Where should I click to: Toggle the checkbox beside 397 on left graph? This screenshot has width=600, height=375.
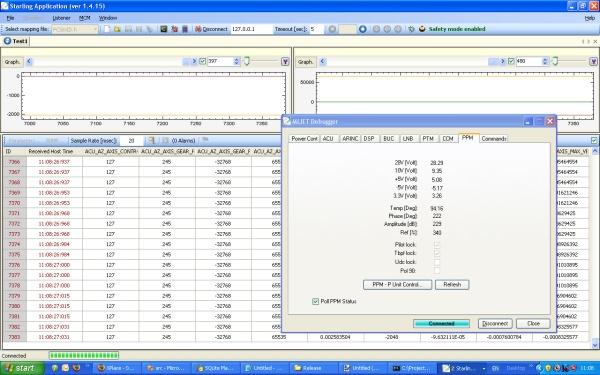202,61
